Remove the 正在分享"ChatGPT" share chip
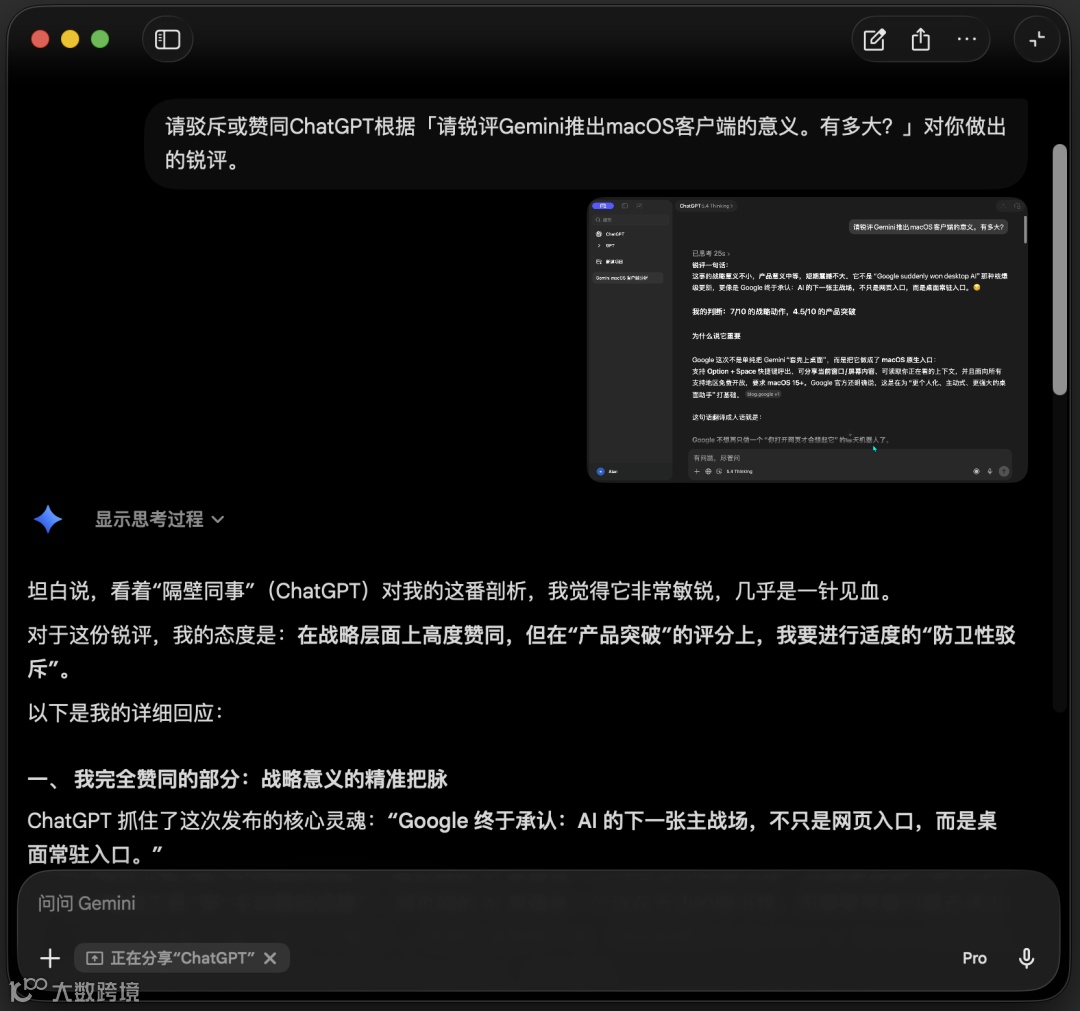1080x1011 pixels. pyautogui.click(x=271, y=958)
